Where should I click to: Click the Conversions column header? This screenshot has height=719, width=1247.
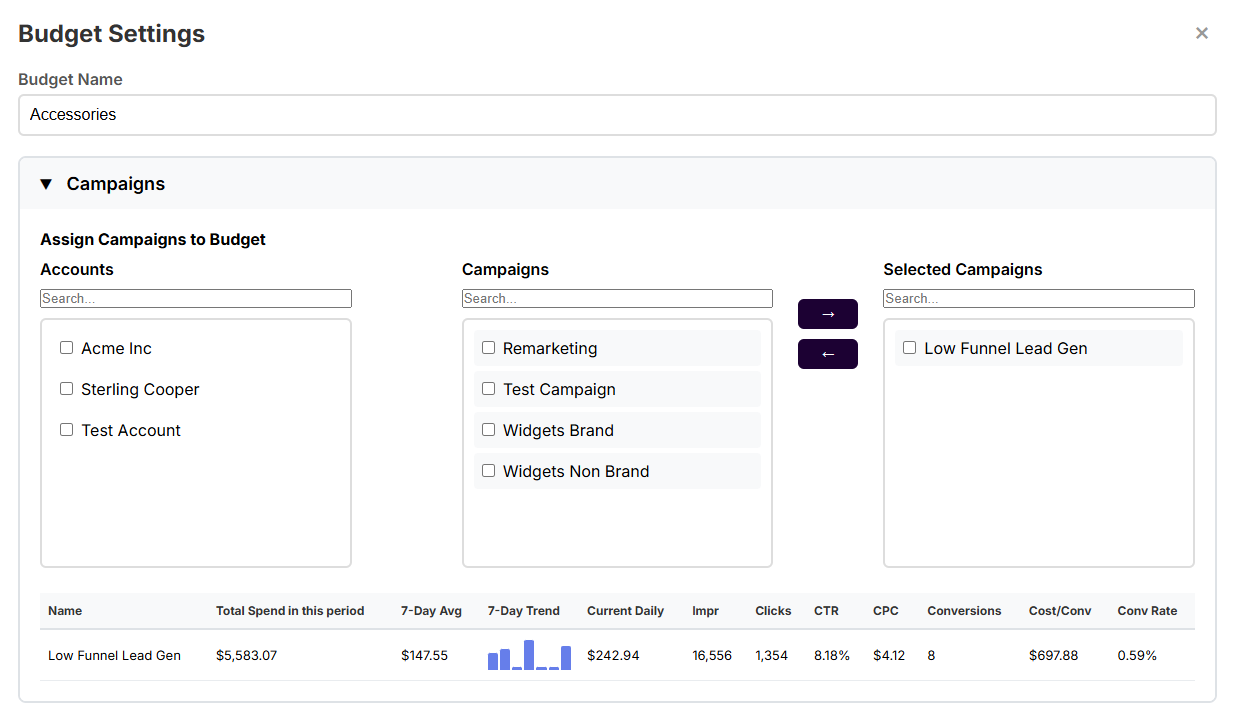coord(963,610)
